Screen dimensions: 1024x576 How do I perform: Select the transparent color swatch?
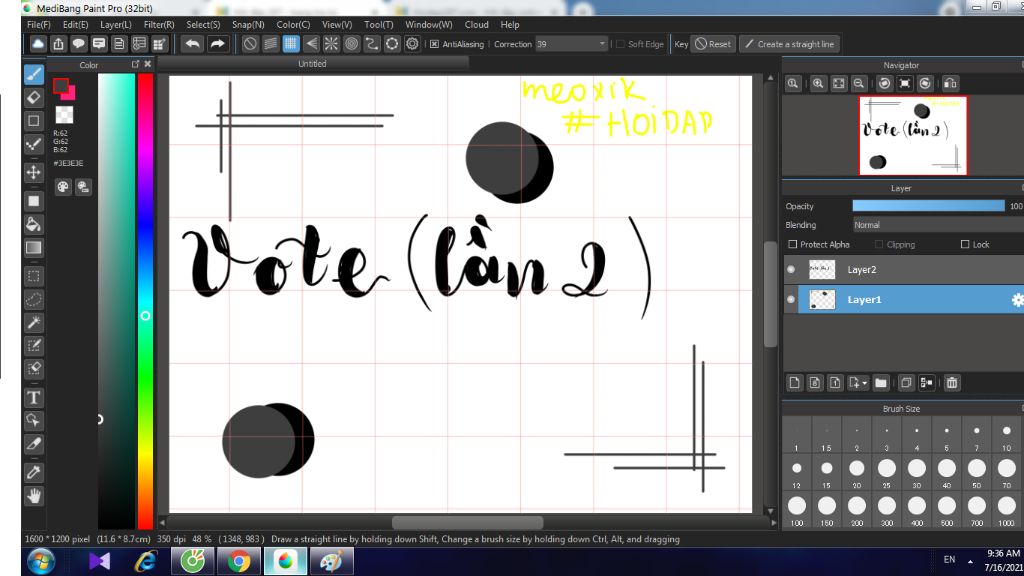[64, 114]
